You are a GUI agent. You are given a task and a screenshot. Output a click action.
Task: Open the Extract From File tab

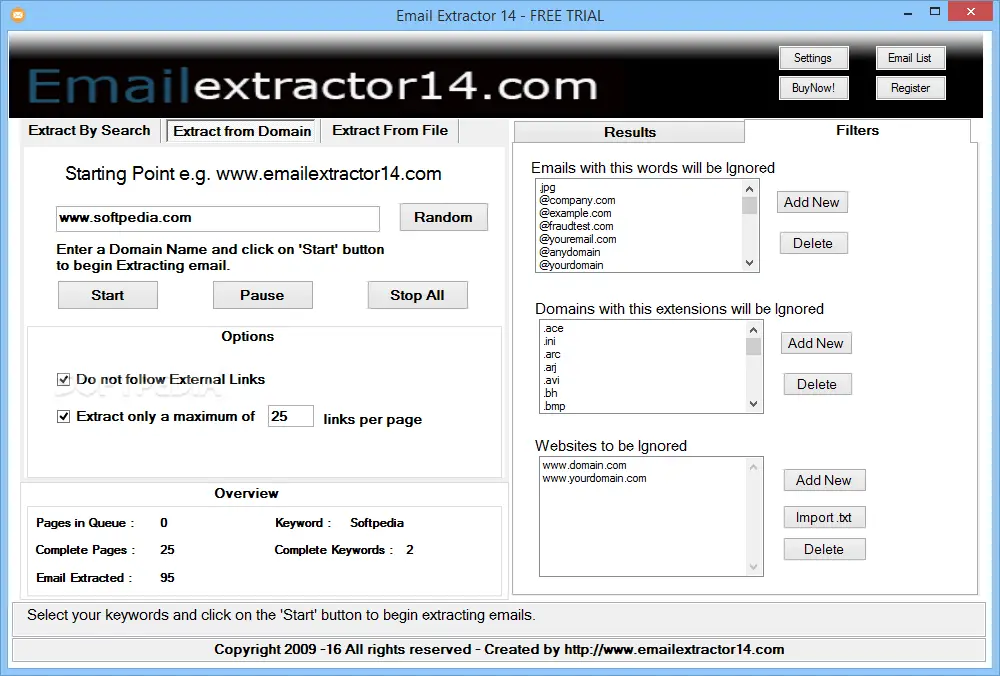pyautogui.click(x=390, y=131)
